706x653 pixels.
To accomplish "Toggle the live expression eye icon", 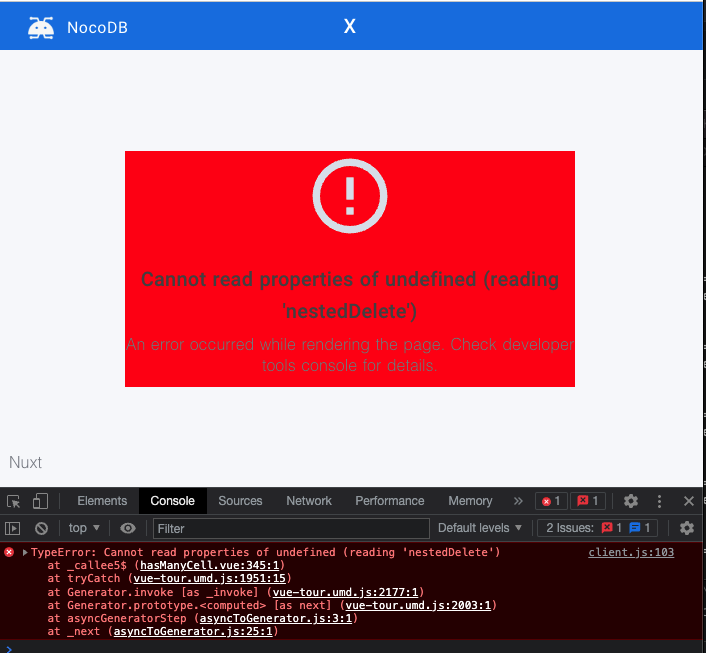I will [128, 528].
